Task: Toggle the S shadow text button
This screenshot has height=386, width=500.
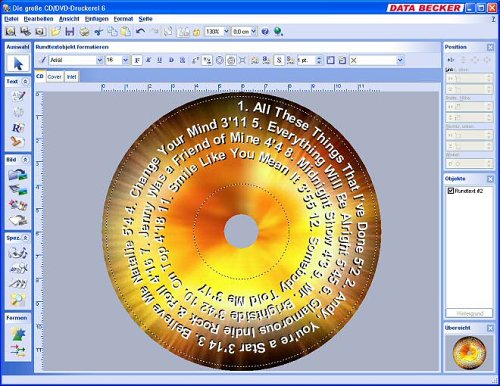Action: pyautogui.click(x=279, y=60)
